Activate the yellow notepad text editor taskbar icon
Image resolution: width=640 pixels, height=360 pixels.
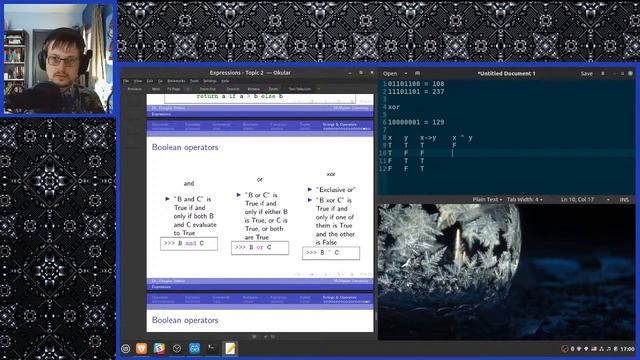230,348
